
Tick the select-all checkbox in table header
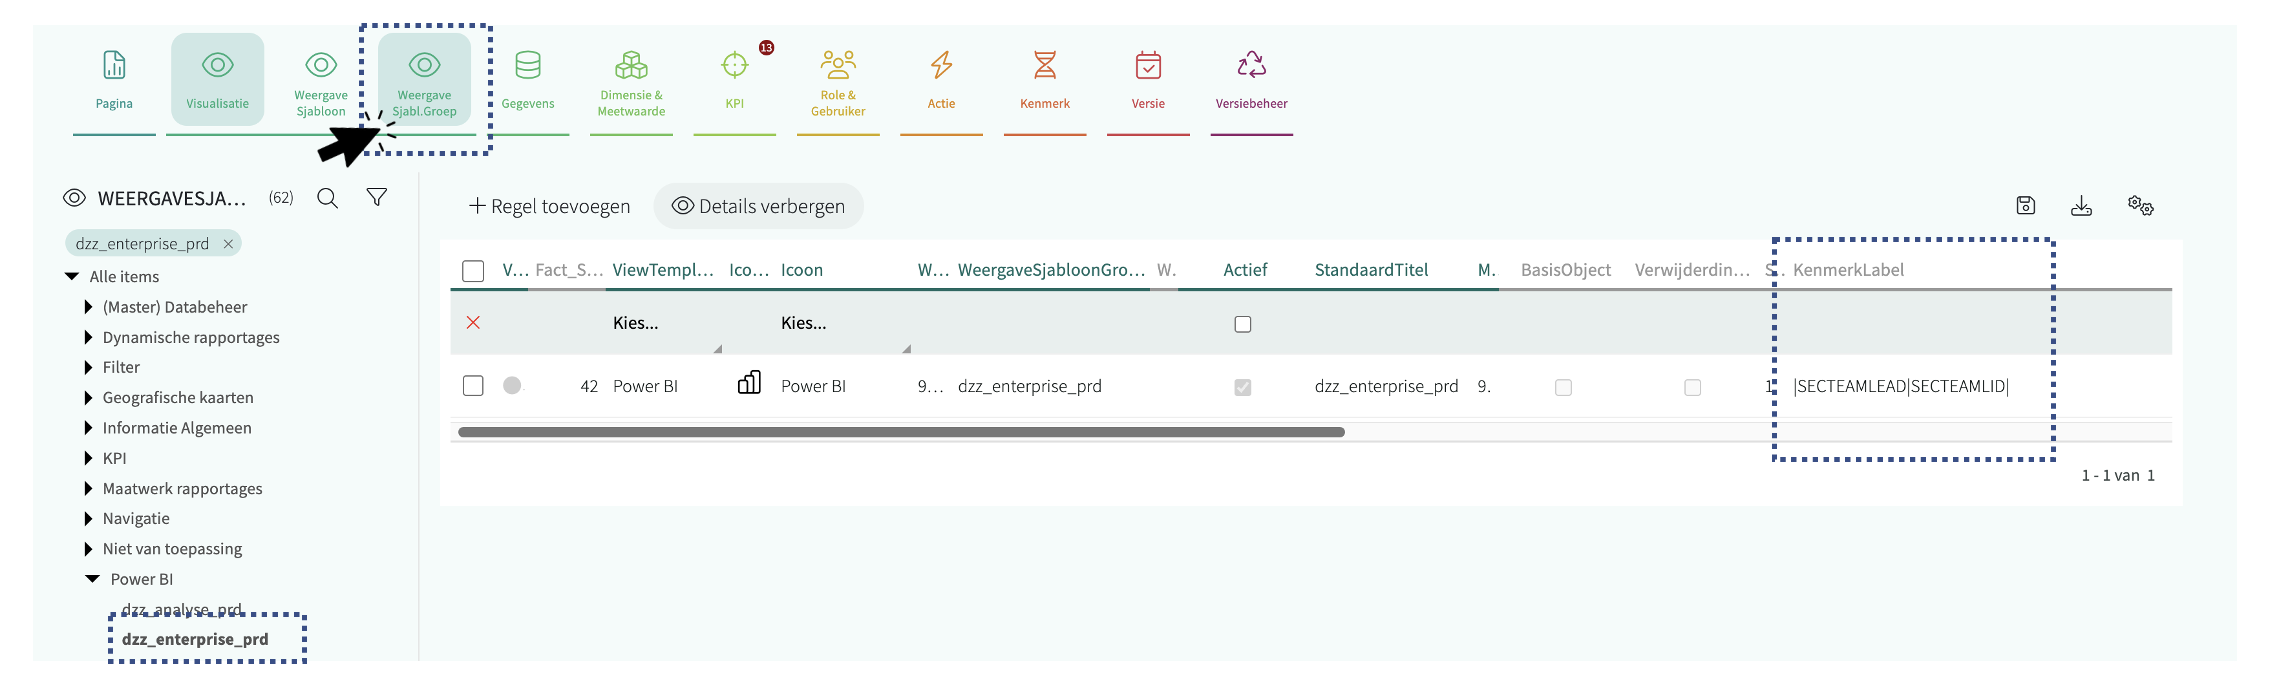[x=474, y=271]
